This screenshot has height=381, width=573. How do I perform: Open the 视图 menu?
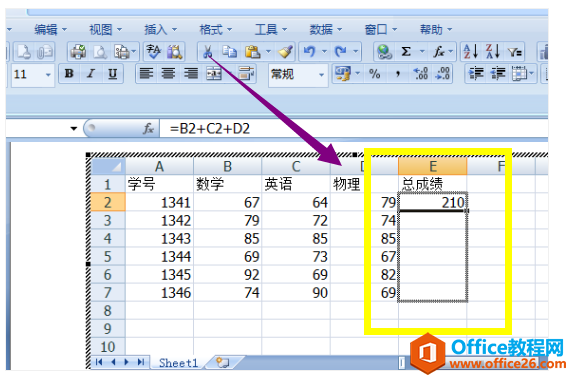pos(106,29)
